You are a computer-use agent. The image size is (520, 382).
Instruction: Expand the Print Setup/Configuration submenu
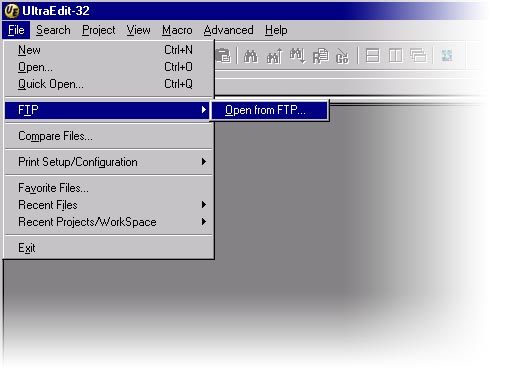coord(109,162)
